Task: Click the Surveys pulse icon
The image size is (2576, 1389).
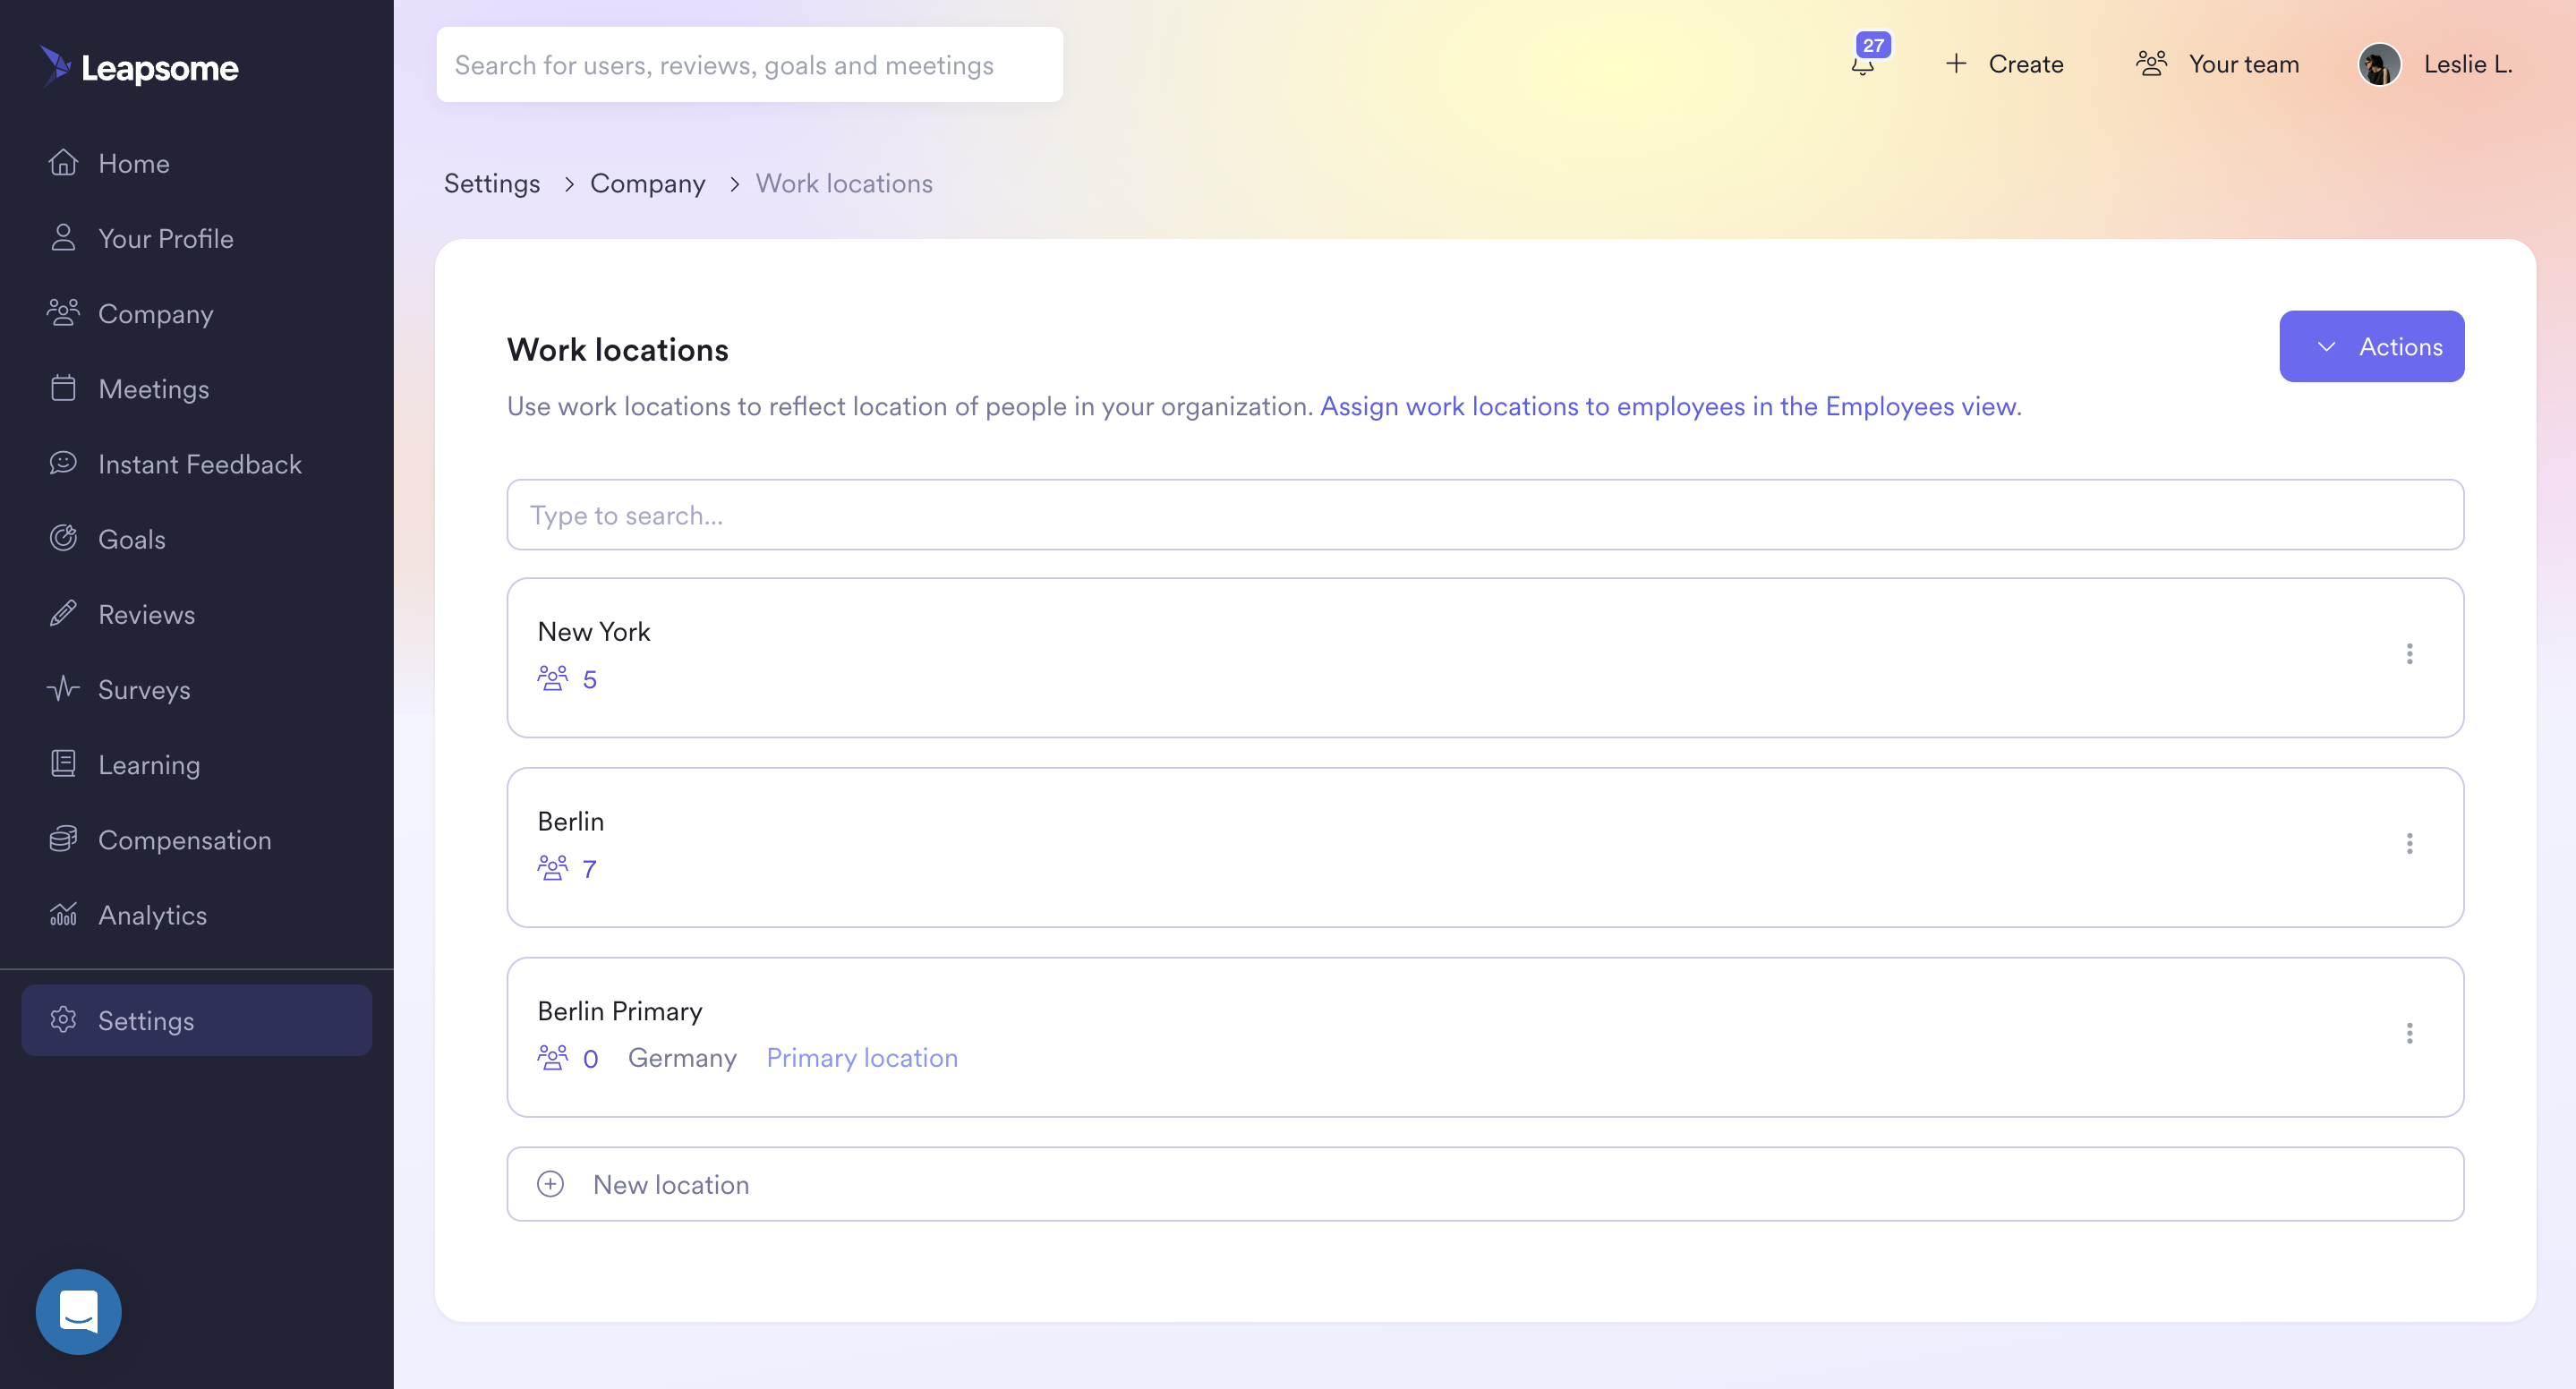Action: point(63,688)
